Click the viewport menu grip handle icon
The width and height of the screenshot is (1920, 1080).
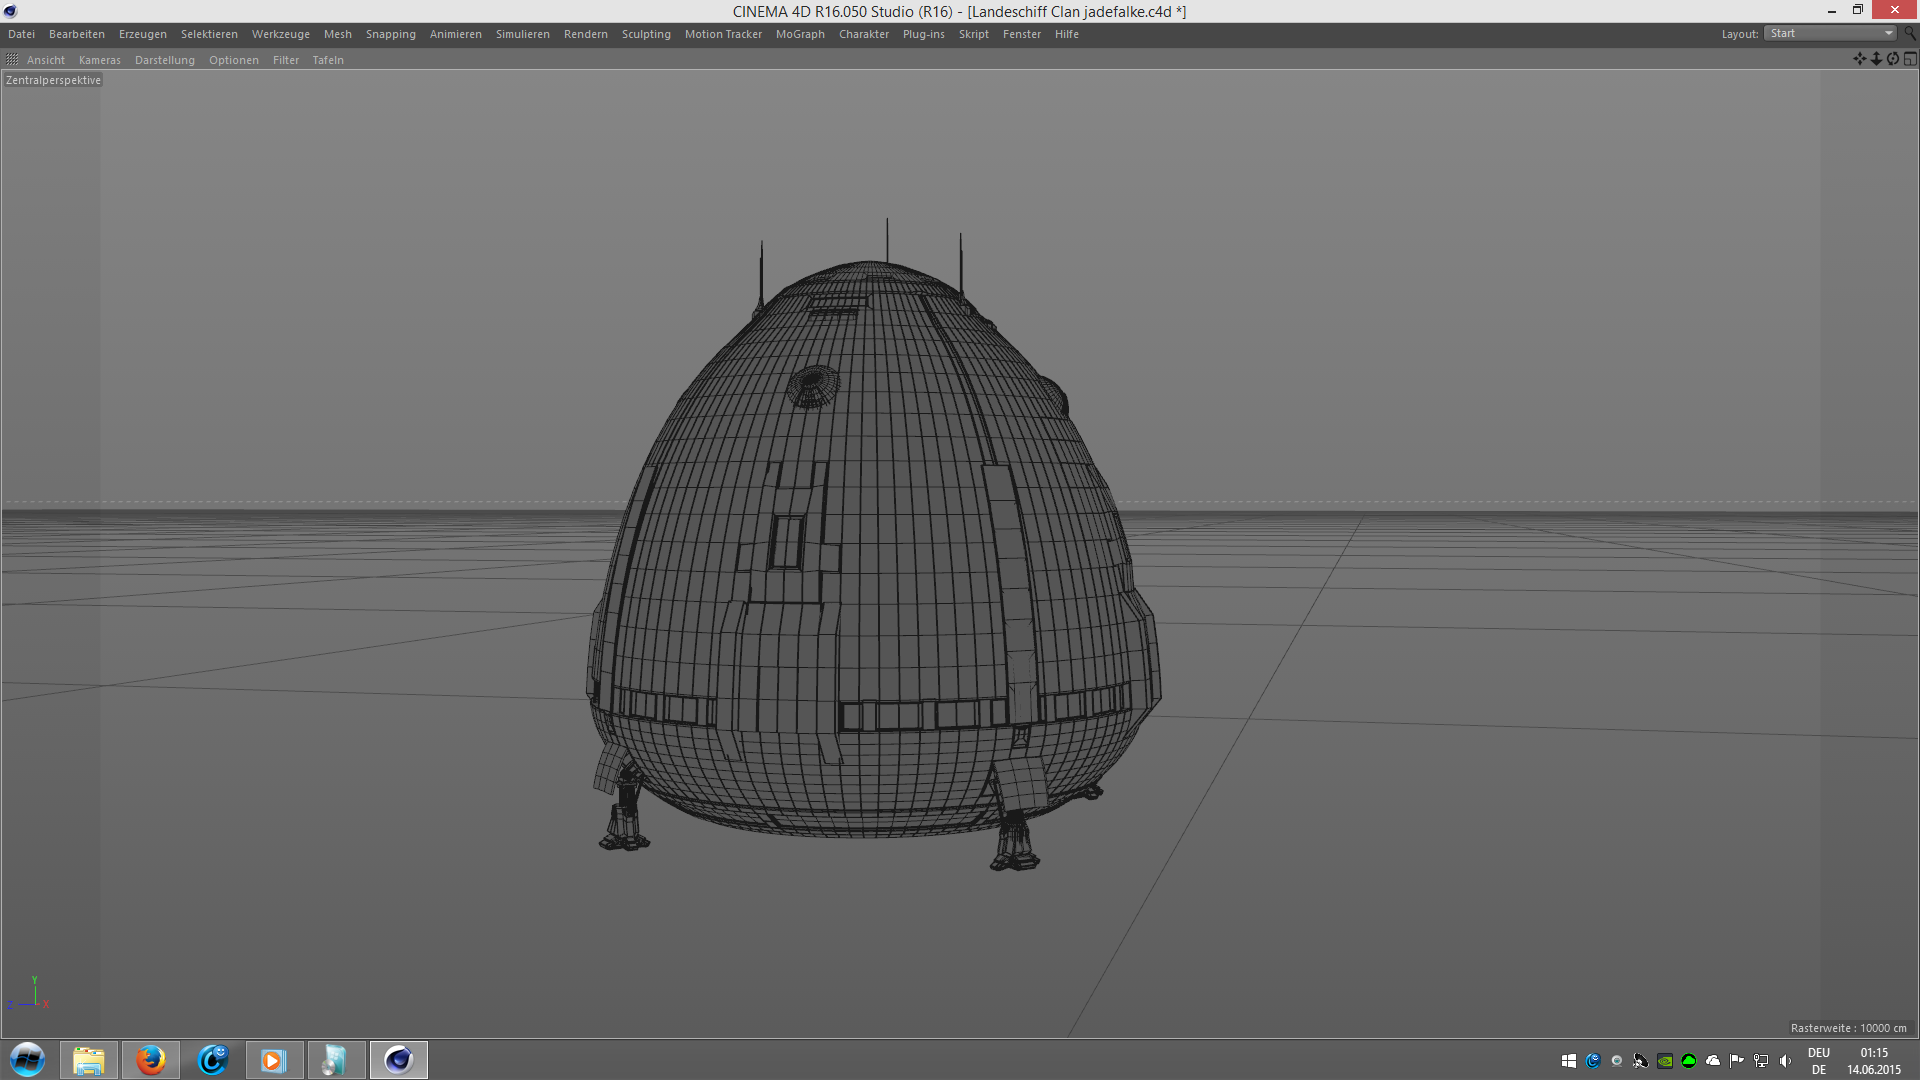coord(12,60)
